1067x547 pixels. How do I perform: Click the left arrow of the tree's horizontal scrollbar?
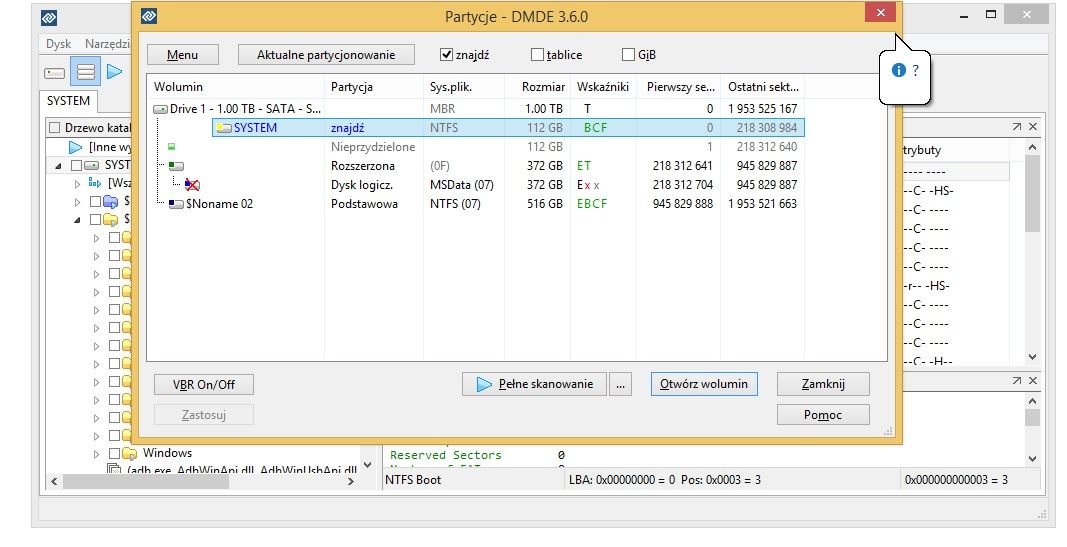(54, 481)
